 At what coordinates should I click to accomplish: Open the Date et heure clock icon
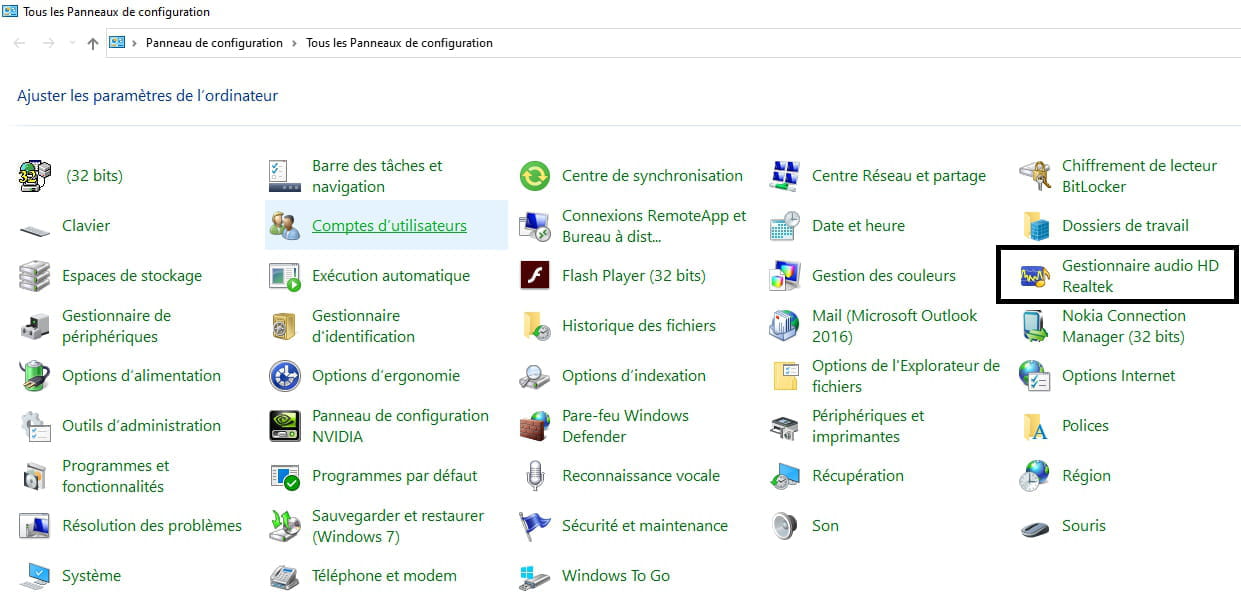785,226
